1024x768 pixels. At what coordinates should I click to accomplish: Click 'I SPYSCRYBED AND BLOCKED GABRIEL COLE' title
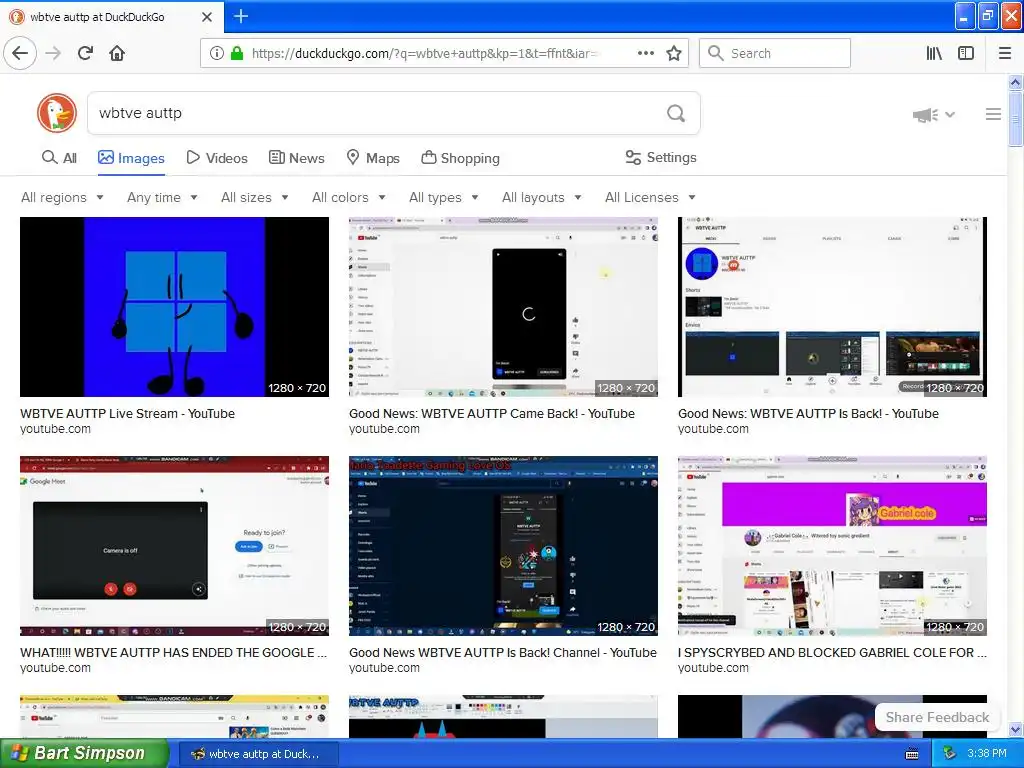pos(832,652)
